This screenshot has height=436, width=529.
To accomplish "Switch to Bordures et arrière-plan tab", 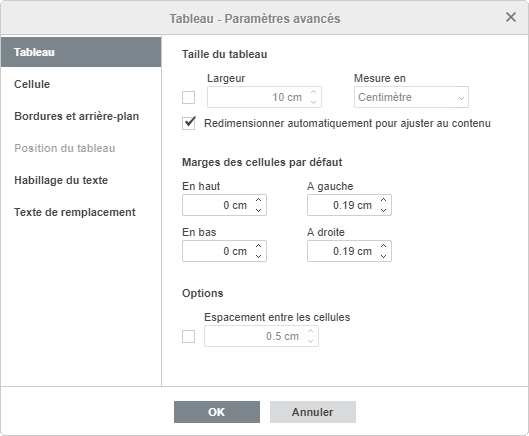I will [81, 116].
